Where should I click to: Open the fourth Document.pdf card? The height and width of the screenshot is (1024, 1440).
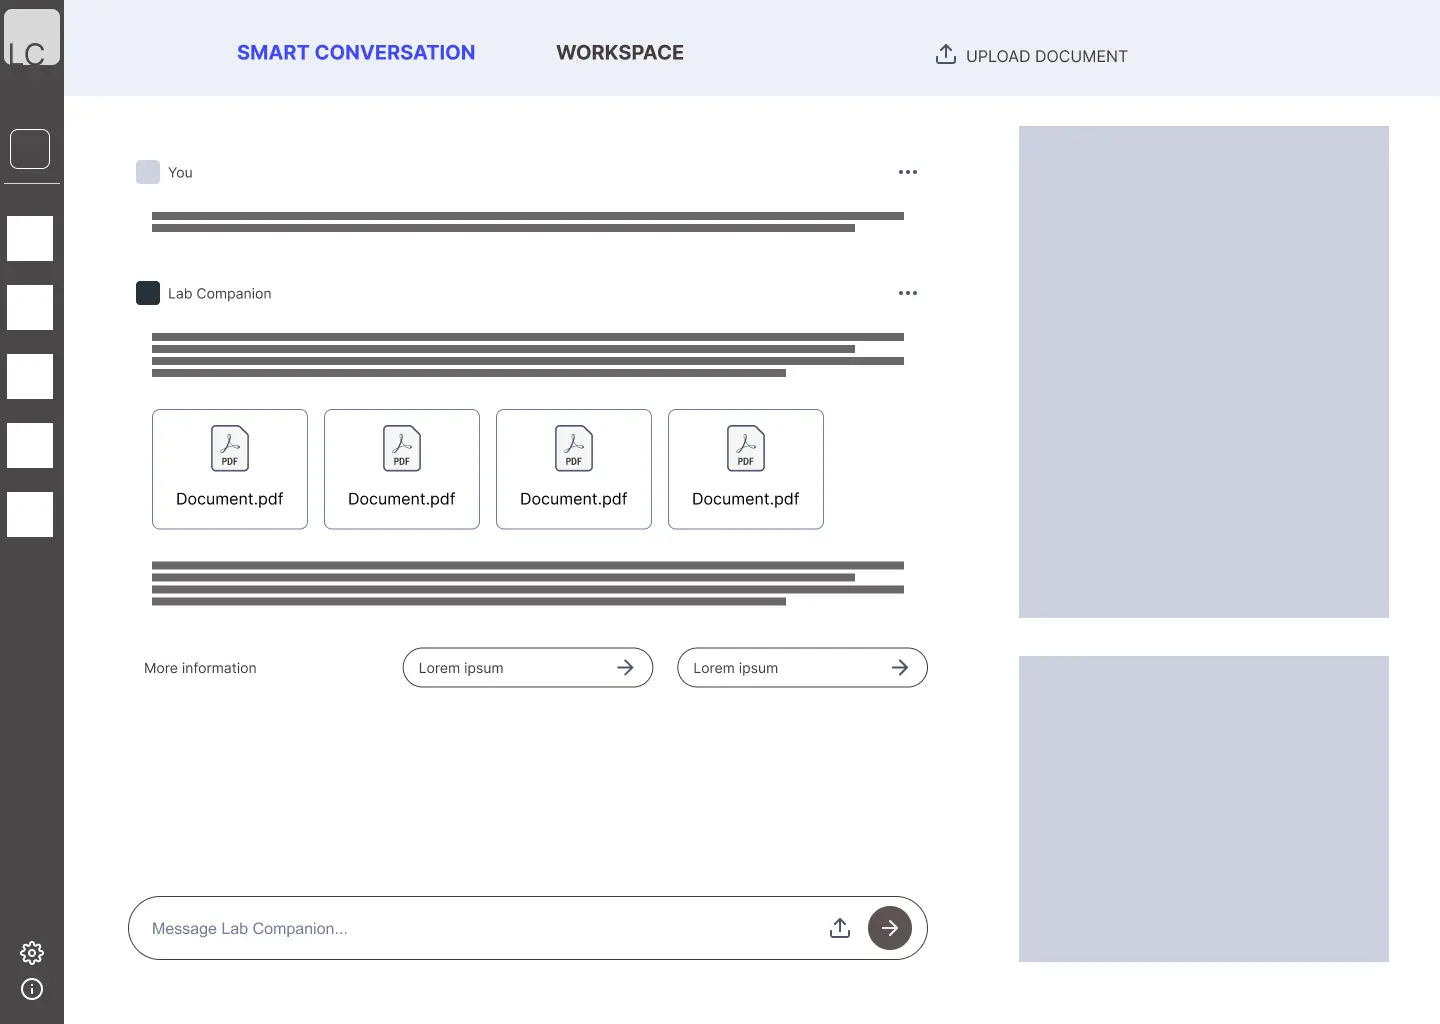(746, 469)
